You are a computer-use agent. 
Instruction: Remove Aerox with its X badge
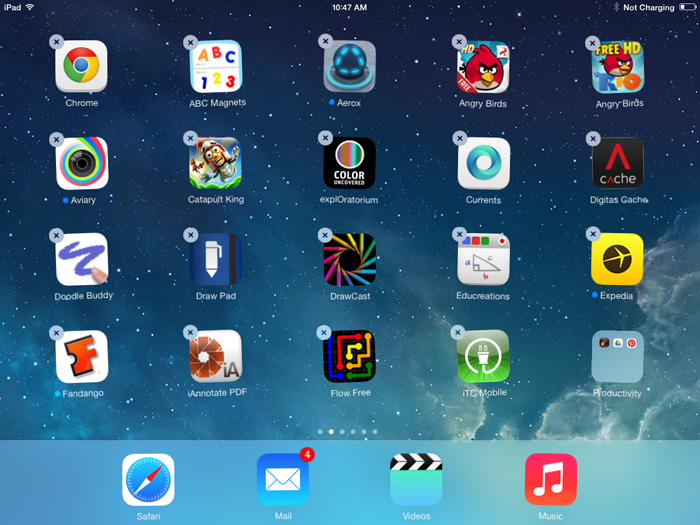click(x=325, y=41)
